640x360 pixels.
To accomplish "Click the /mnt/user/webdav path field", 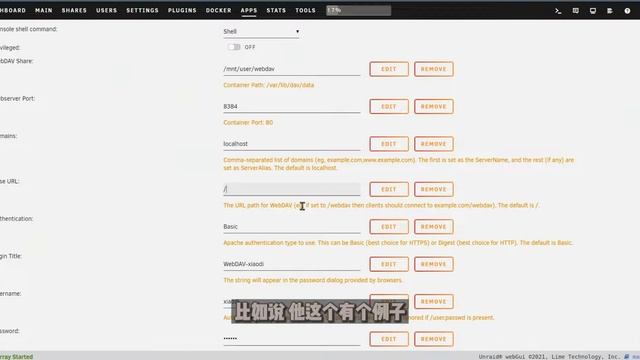I will click(291, 69).
